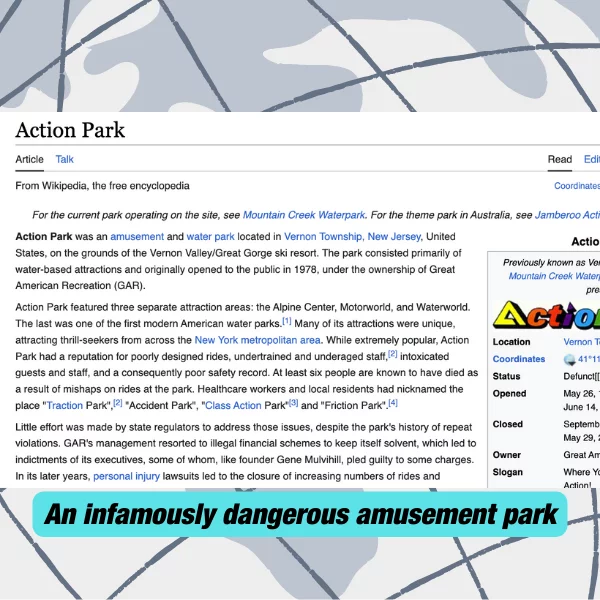
Task: Click citation reference [1]
Action: (x=287, y=321)
